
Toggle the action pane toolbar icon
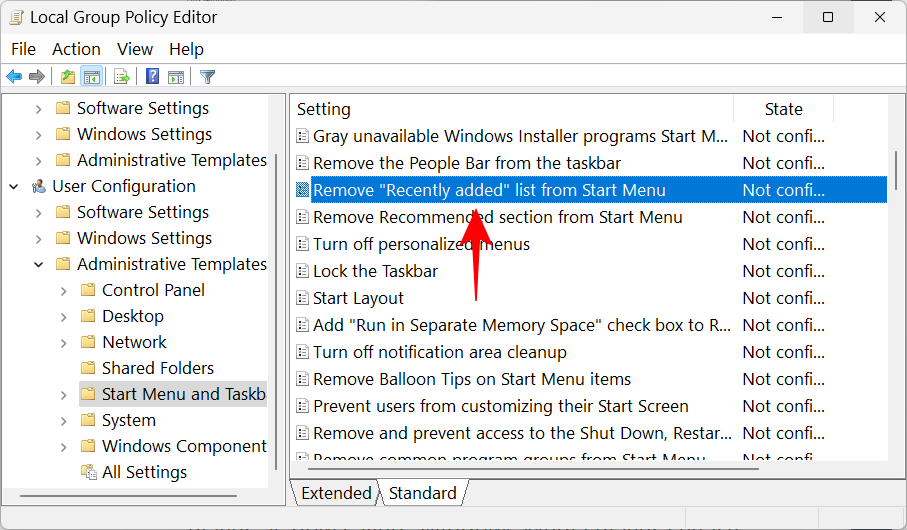pos(176,76)
